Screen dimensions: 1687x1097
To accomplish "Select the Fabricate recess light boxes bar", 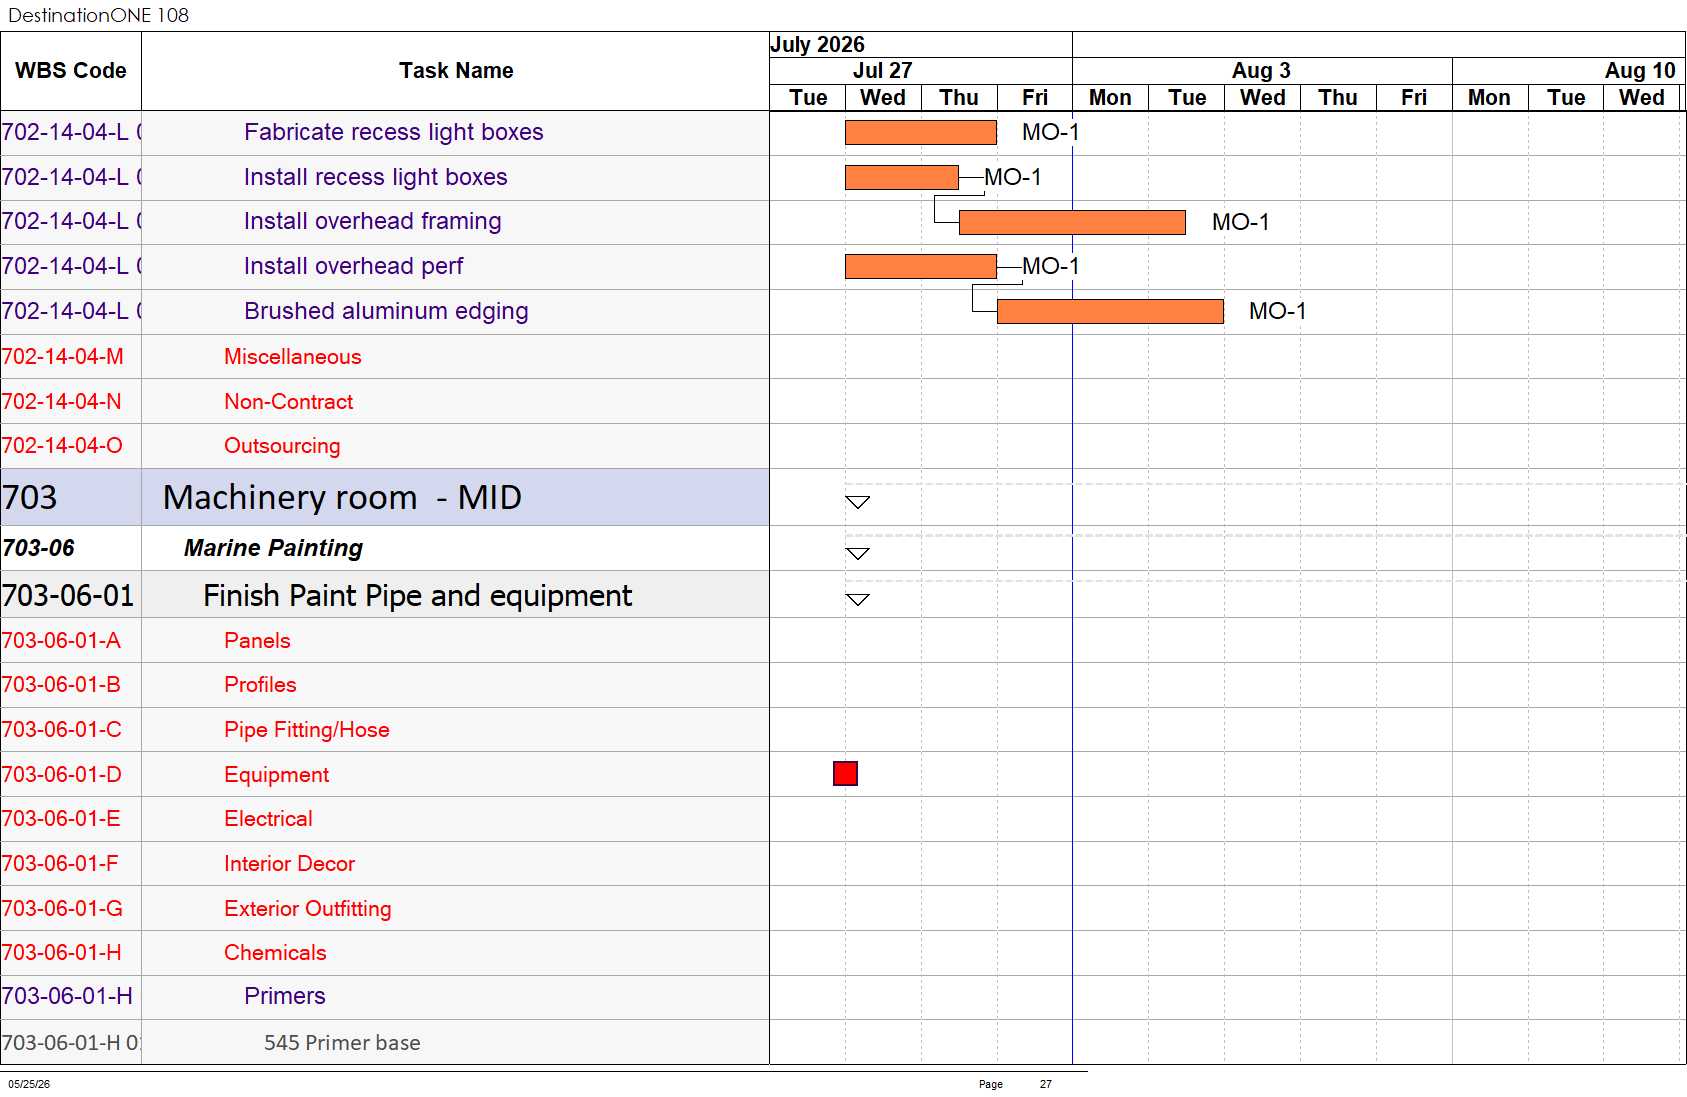I will (x=920, y=132).
